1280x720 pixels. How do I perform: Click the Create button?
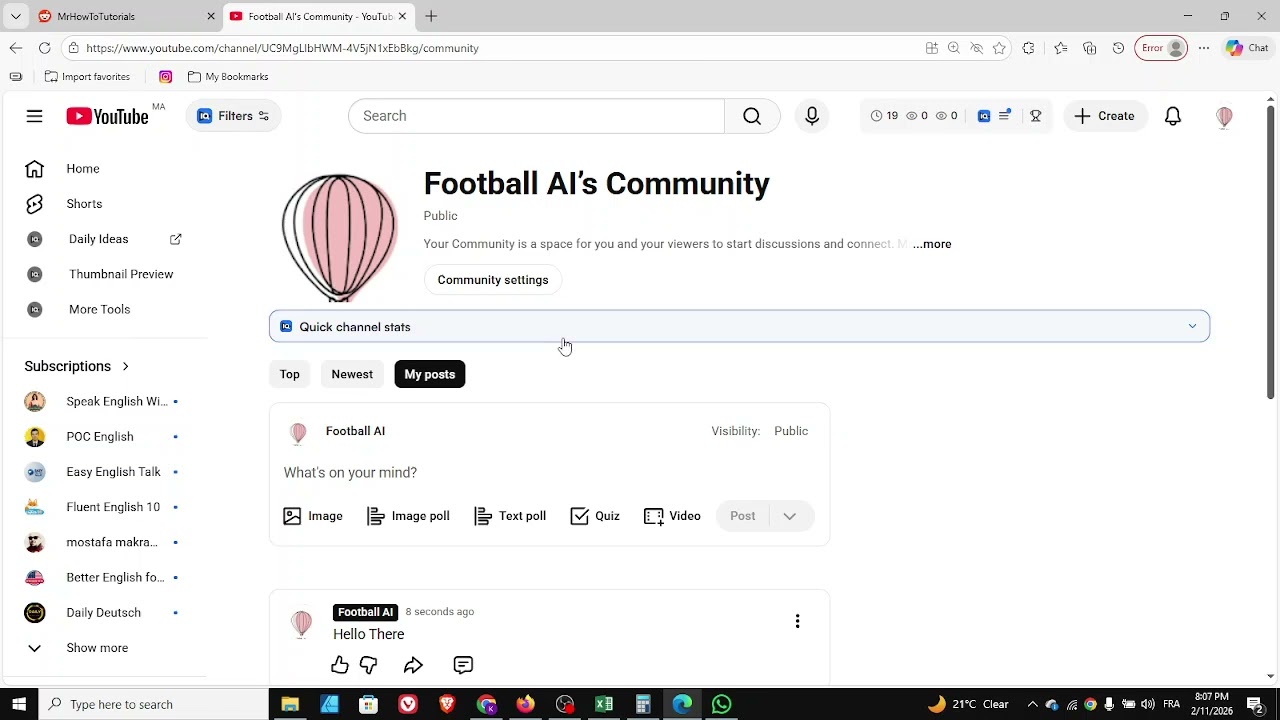tap(1105, 116)
